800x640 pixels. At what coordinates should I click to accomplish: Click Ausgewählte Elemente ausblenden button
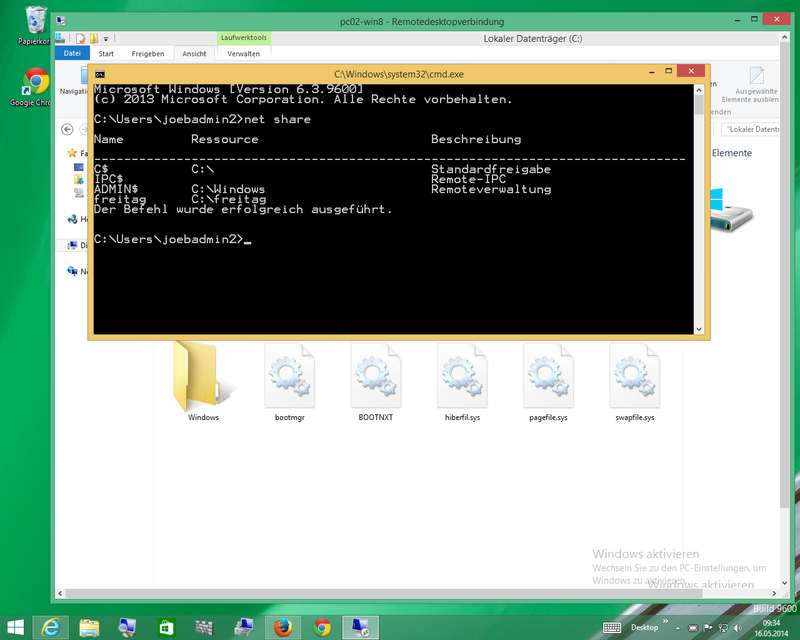[756, 84]
